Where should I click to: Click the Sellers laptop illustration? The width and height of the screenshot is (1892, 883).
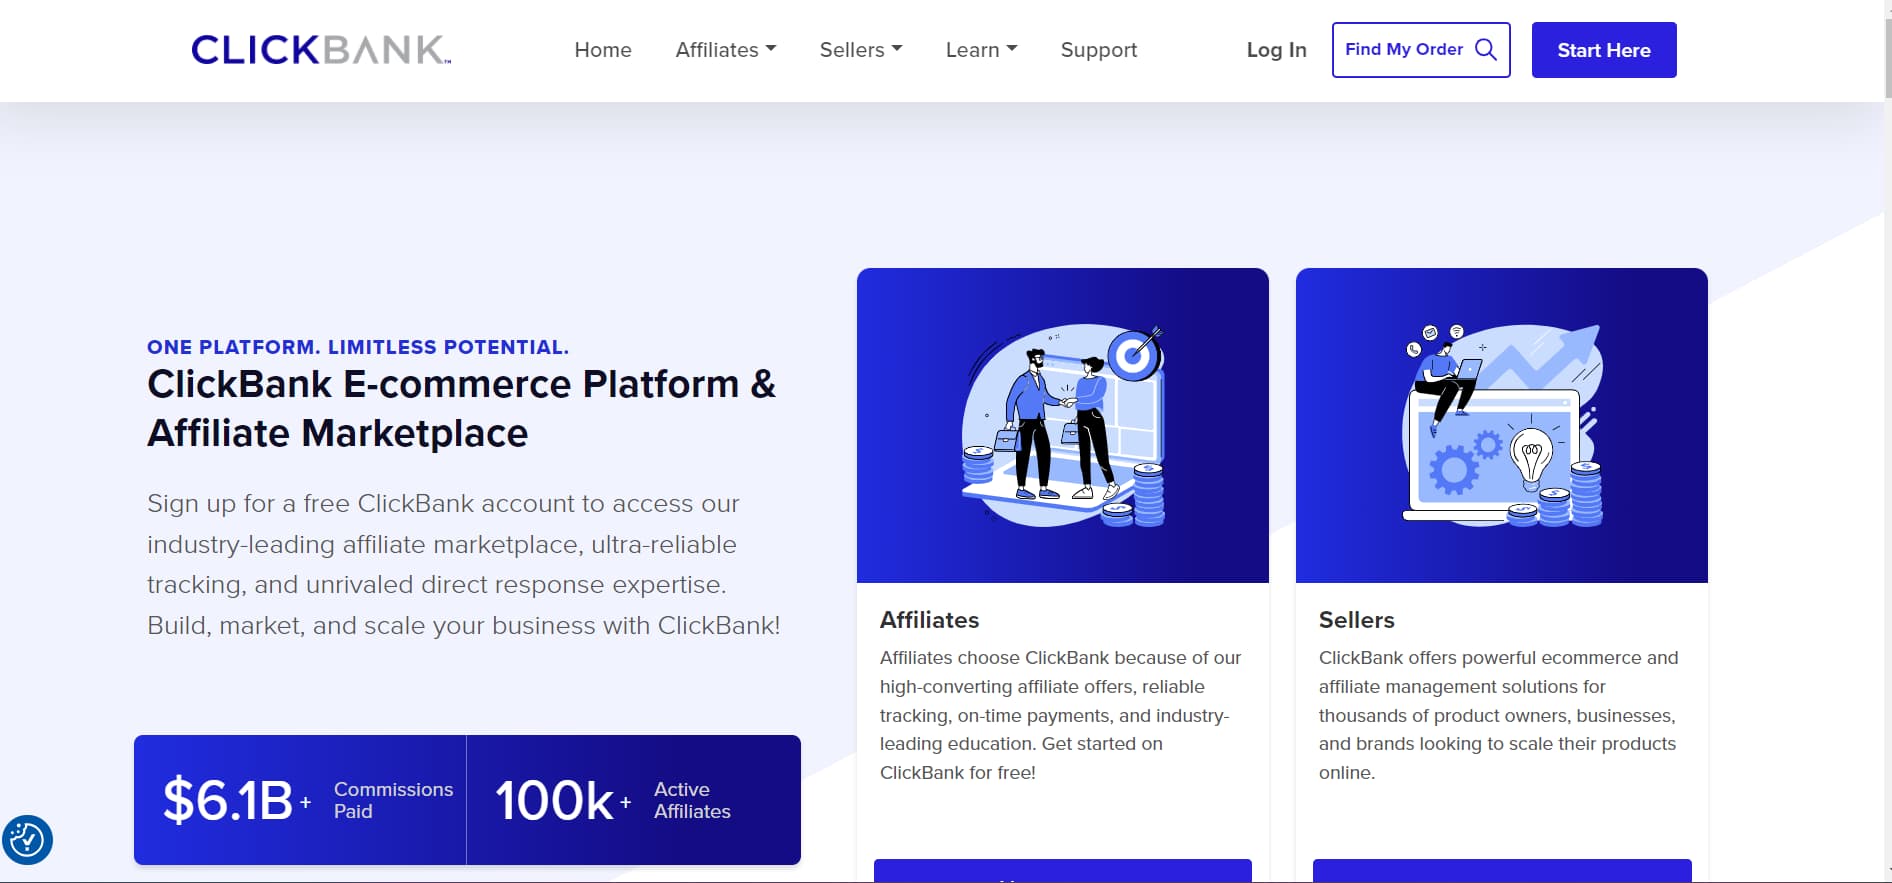coord(1502,425)
